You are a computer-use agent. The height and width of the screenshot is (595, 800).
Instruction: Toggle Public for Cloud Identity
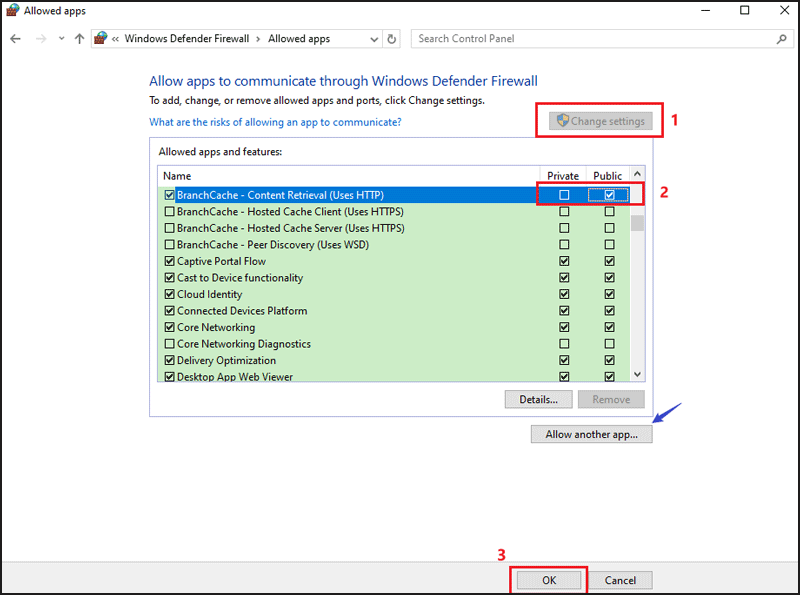[609, 294]
